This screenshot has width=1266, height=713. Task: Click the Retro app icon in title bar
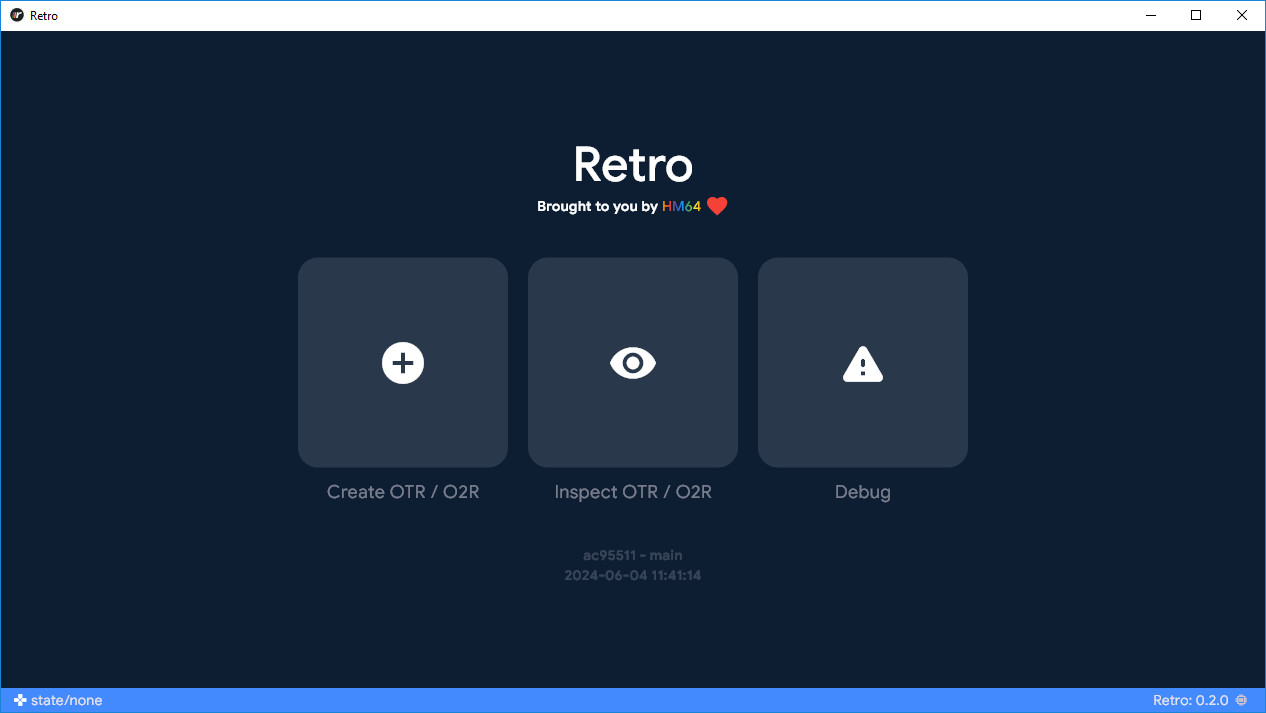point(17,15)
